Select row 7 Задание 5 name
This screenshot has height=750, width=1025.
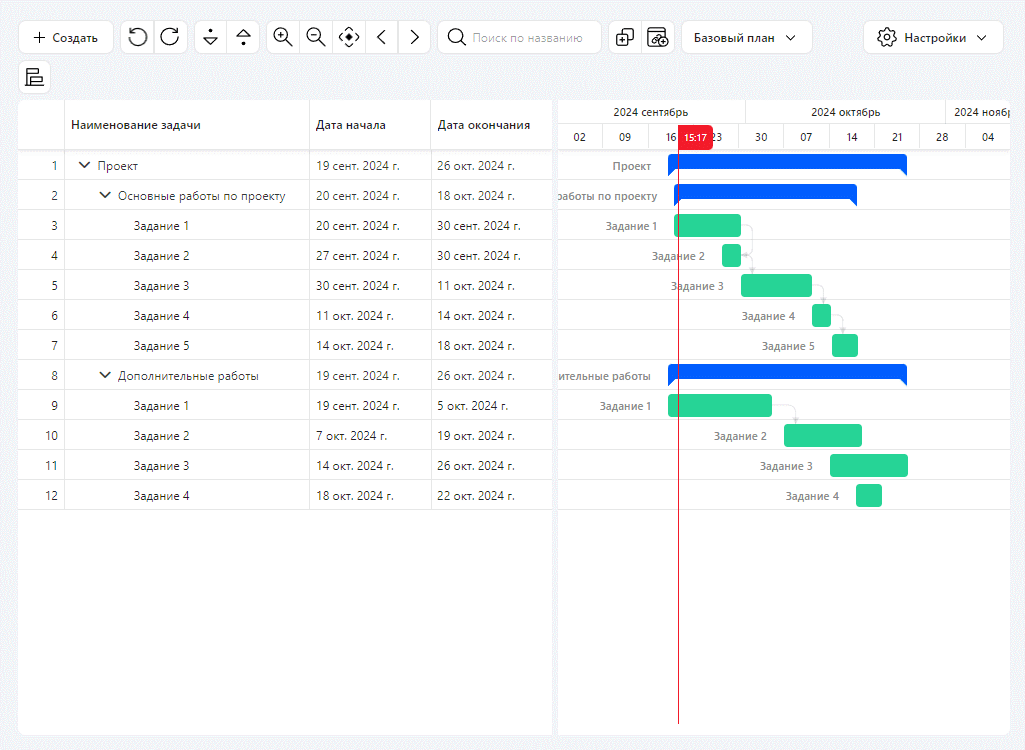161,346
